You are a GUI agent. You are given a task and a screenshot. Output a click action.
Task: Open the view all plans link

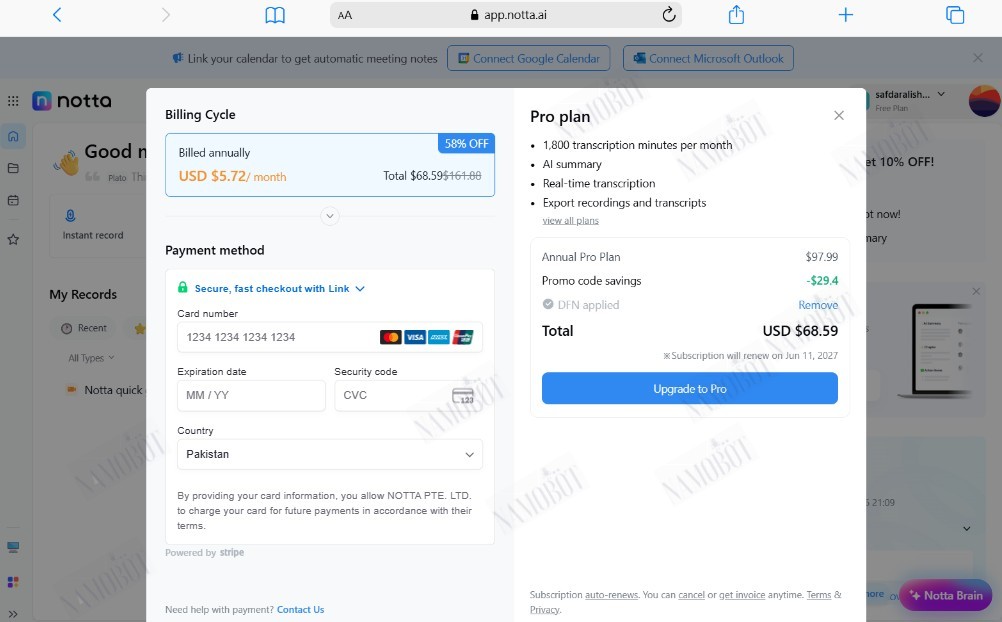tap(571, 221)
